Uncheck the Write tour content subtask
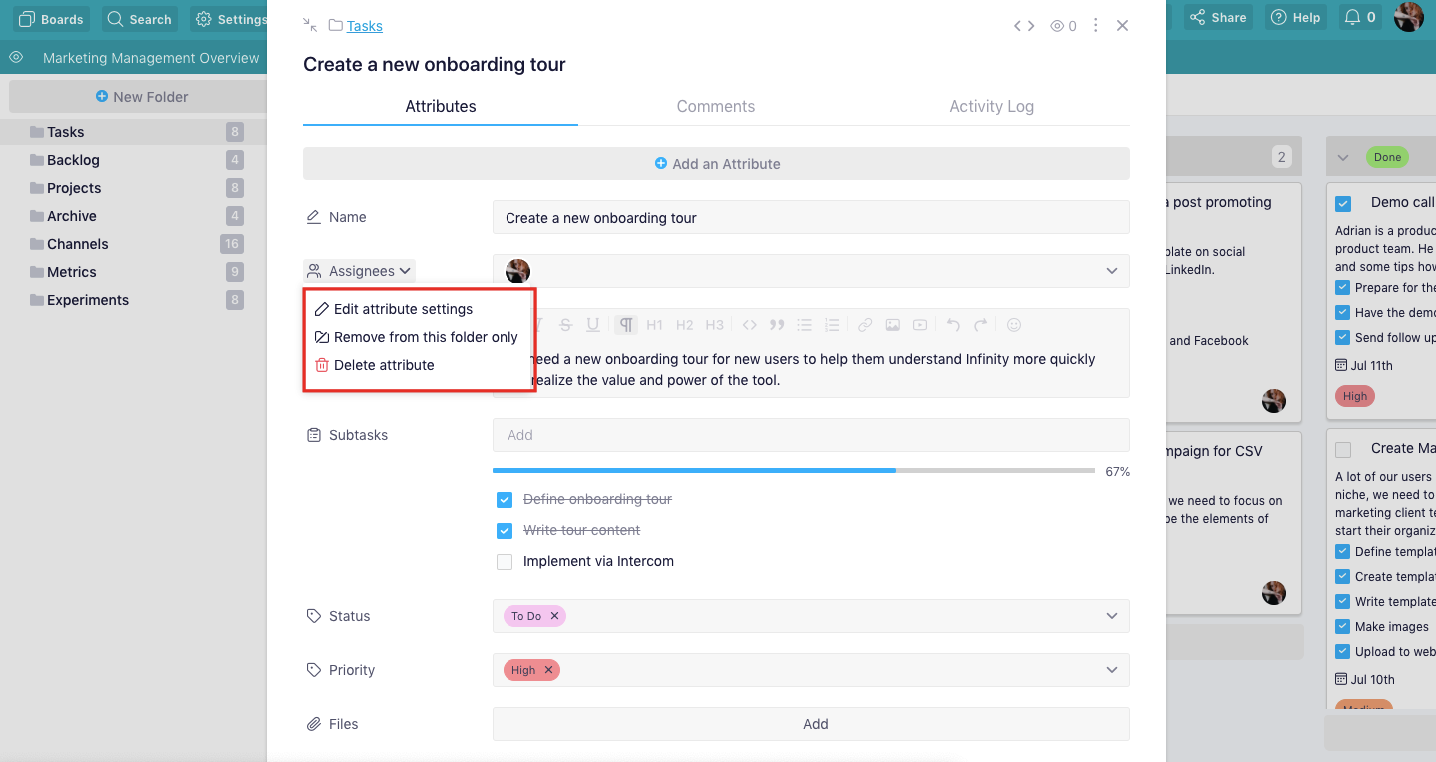 (x=505, y=531)
